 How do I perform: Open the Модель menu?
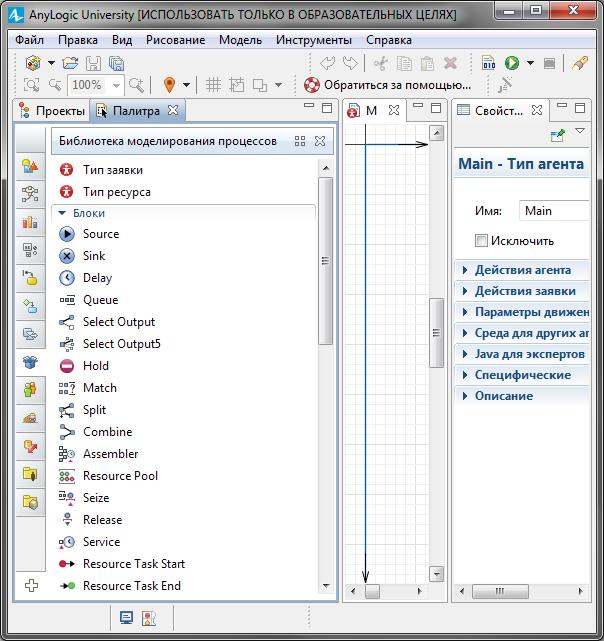click(x=240, y=40)
